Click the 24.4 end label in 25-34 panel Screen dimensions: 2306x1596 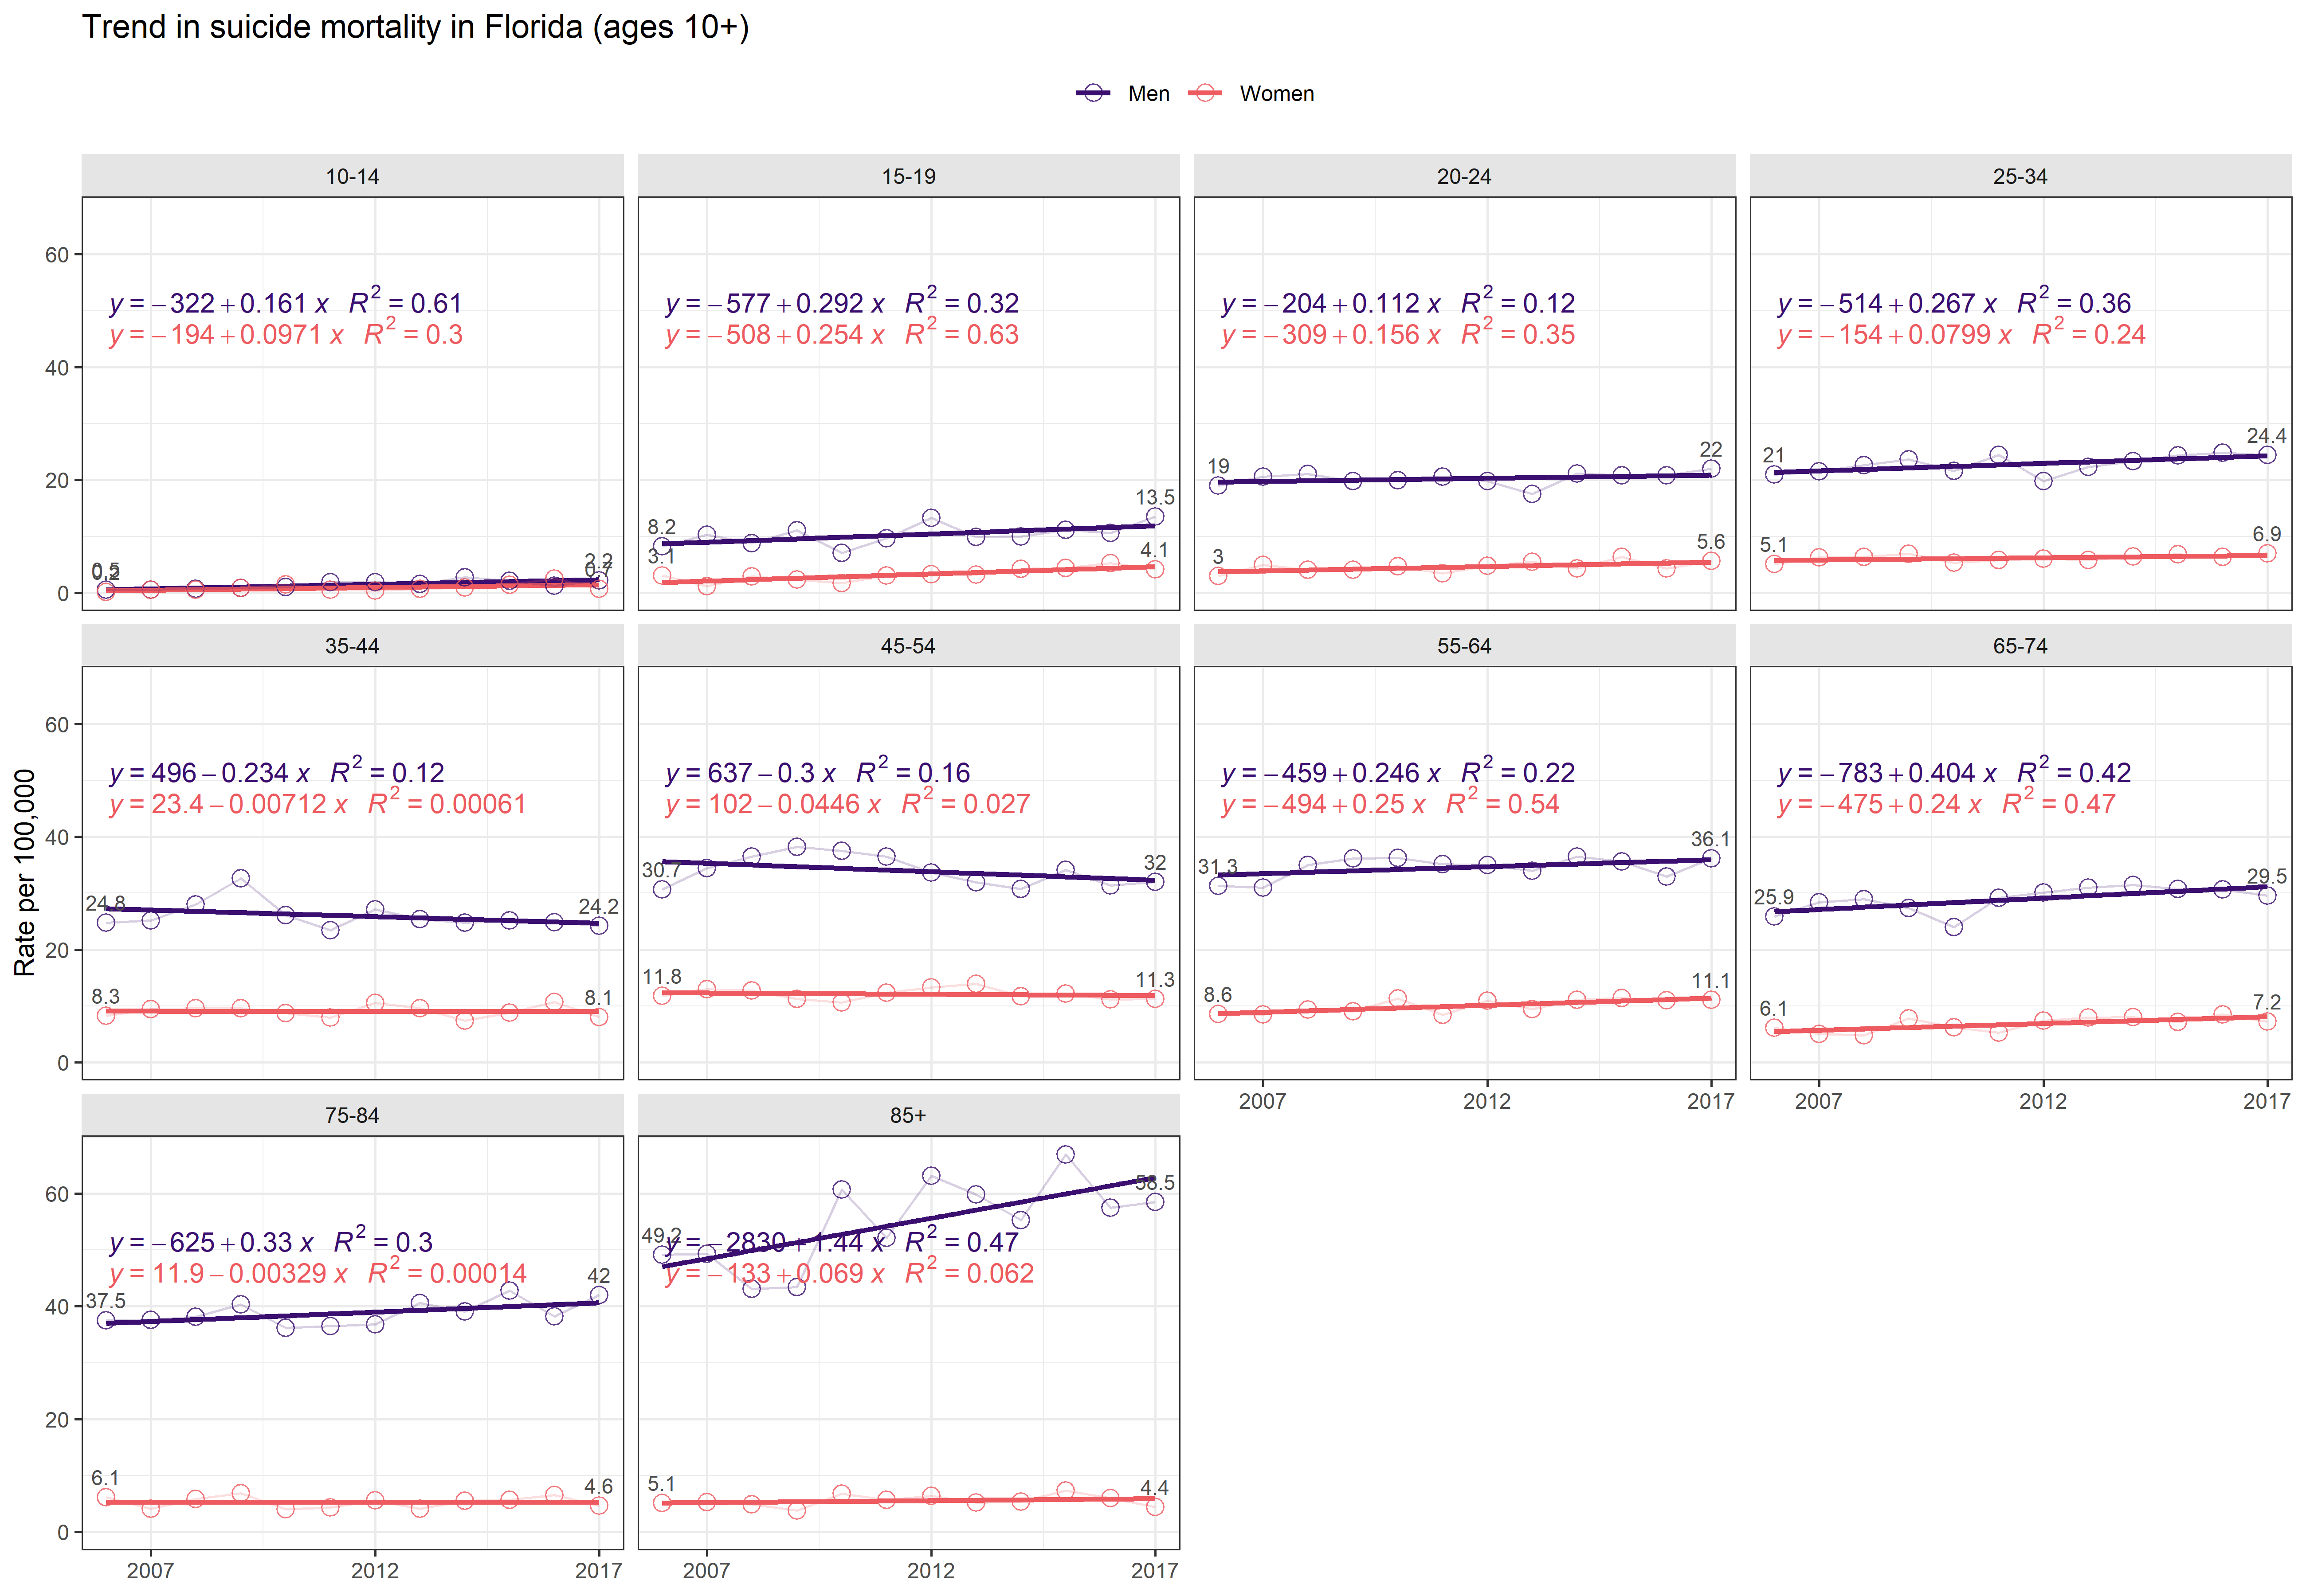[x=2266, y=436]
